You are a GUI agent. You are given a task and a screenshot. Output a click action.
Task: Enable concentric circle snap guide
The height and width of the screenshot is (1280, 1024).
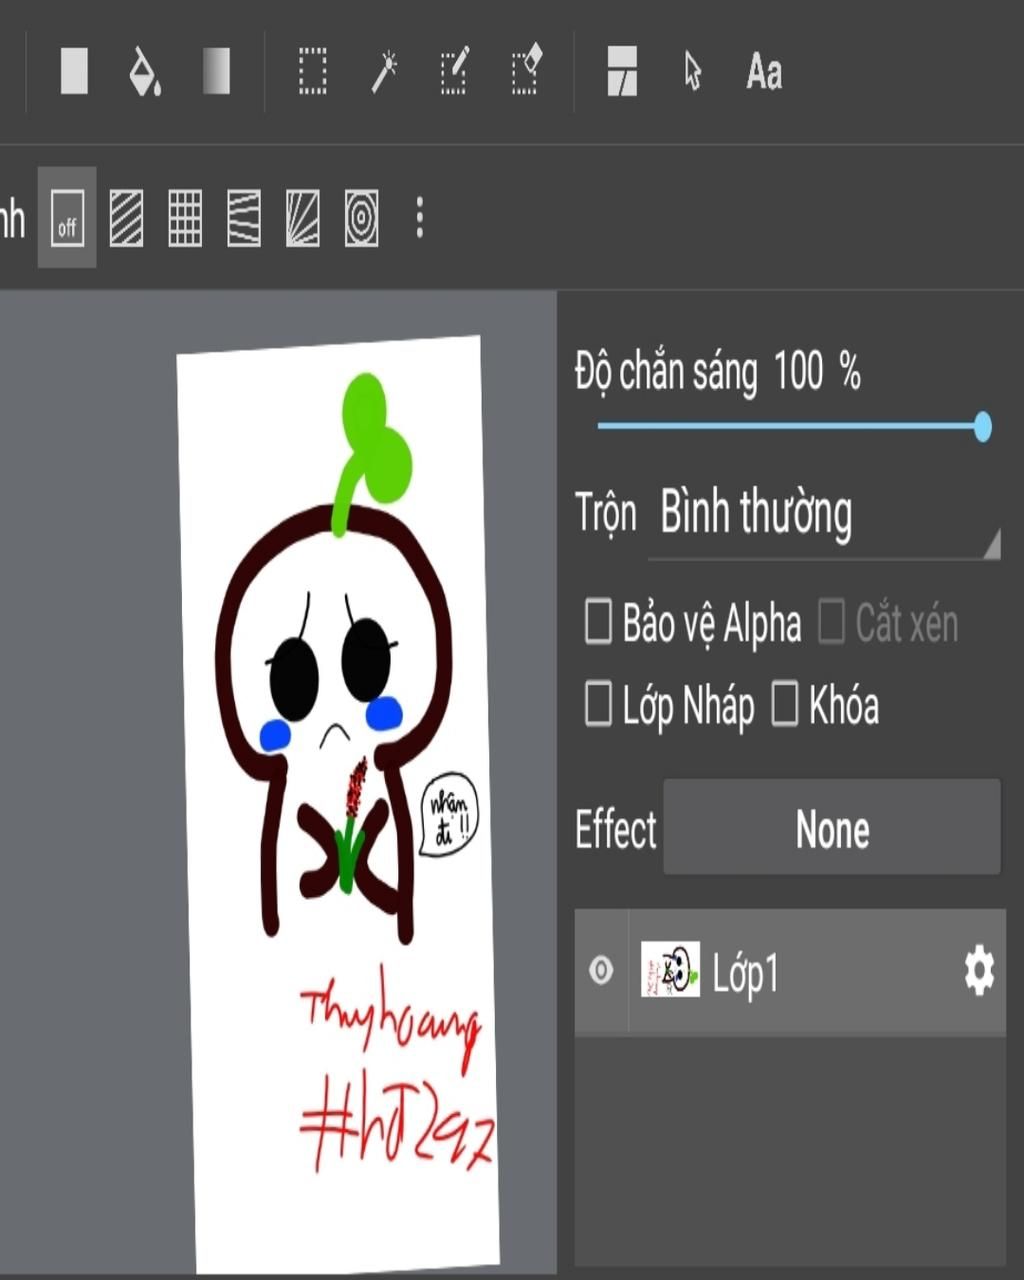click(362, 218)
